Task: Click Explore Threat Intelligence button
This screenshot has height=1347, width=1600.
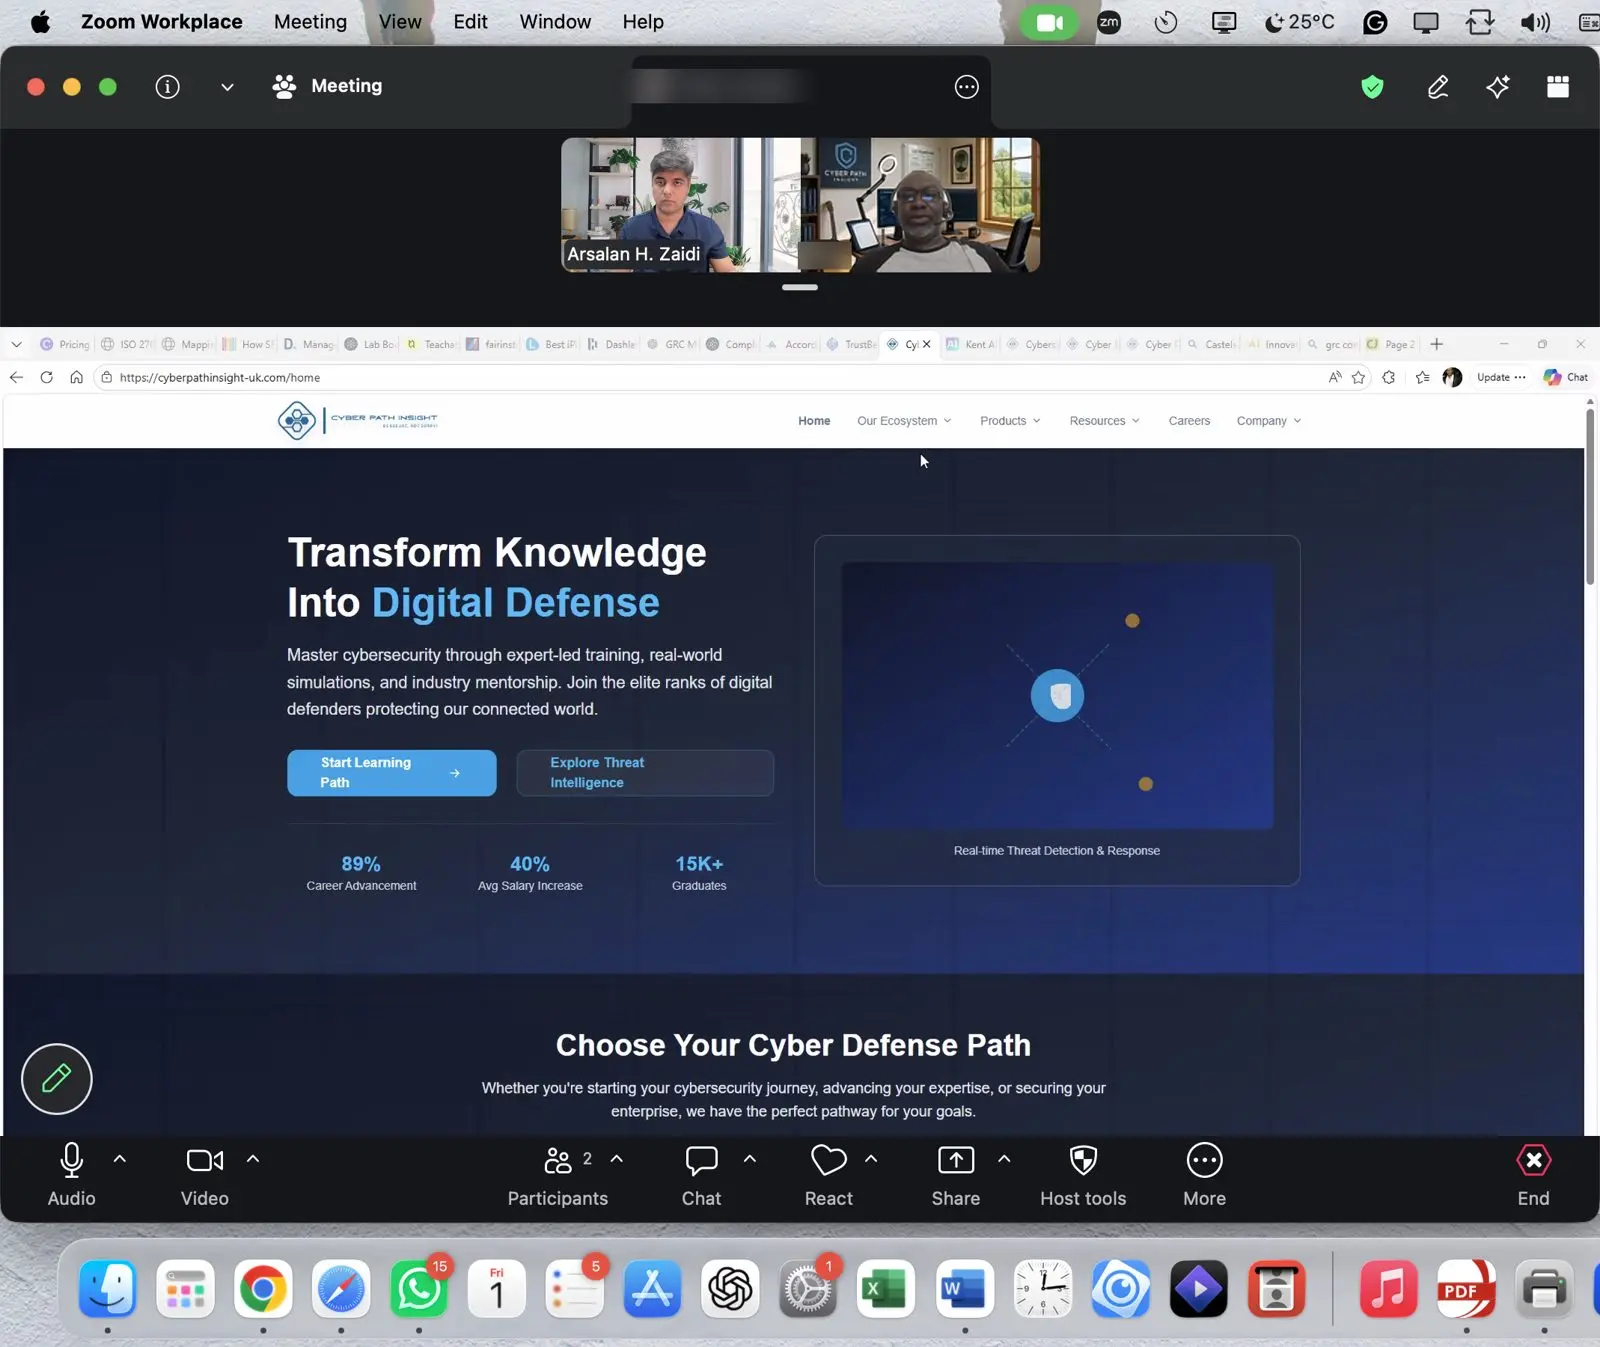Action: 645,773
